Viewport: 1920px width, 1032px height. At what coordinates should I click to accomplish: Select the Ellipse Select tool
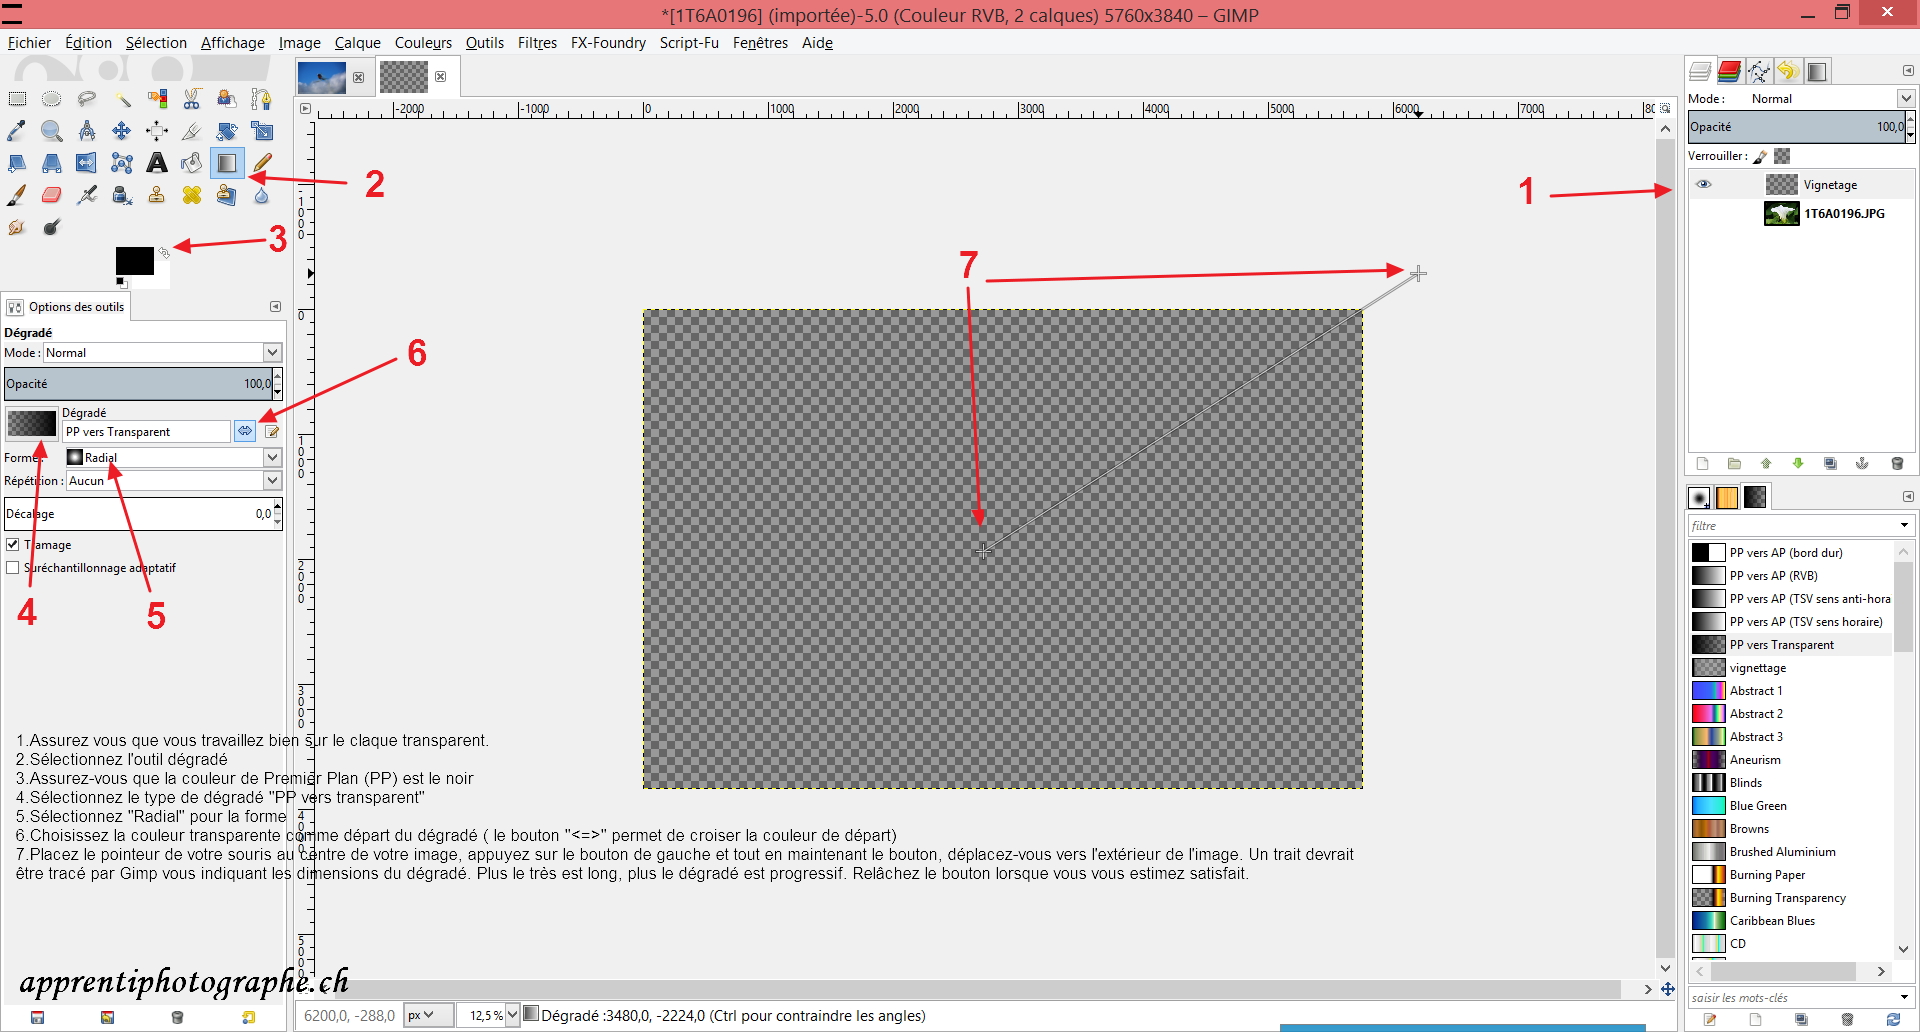point(52,99)
